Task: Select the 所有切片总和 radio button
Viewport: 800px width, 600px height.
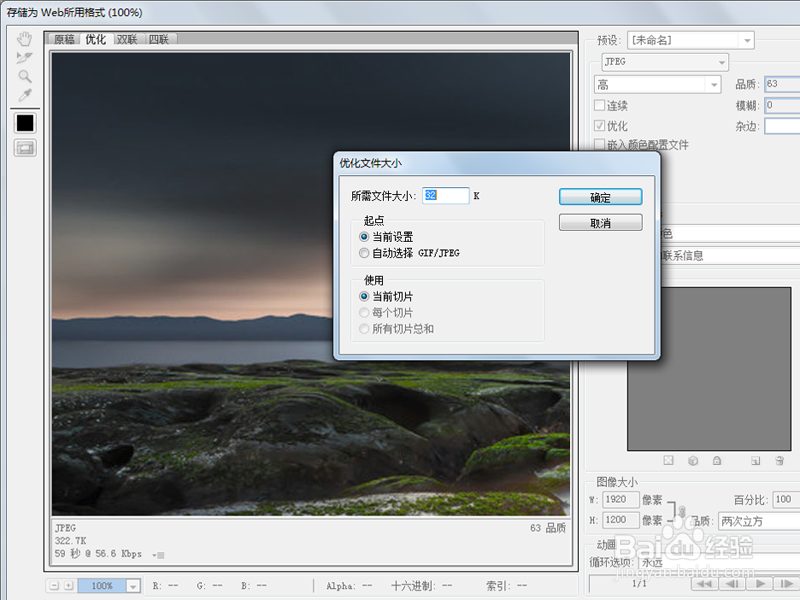Action: (364, 329)
